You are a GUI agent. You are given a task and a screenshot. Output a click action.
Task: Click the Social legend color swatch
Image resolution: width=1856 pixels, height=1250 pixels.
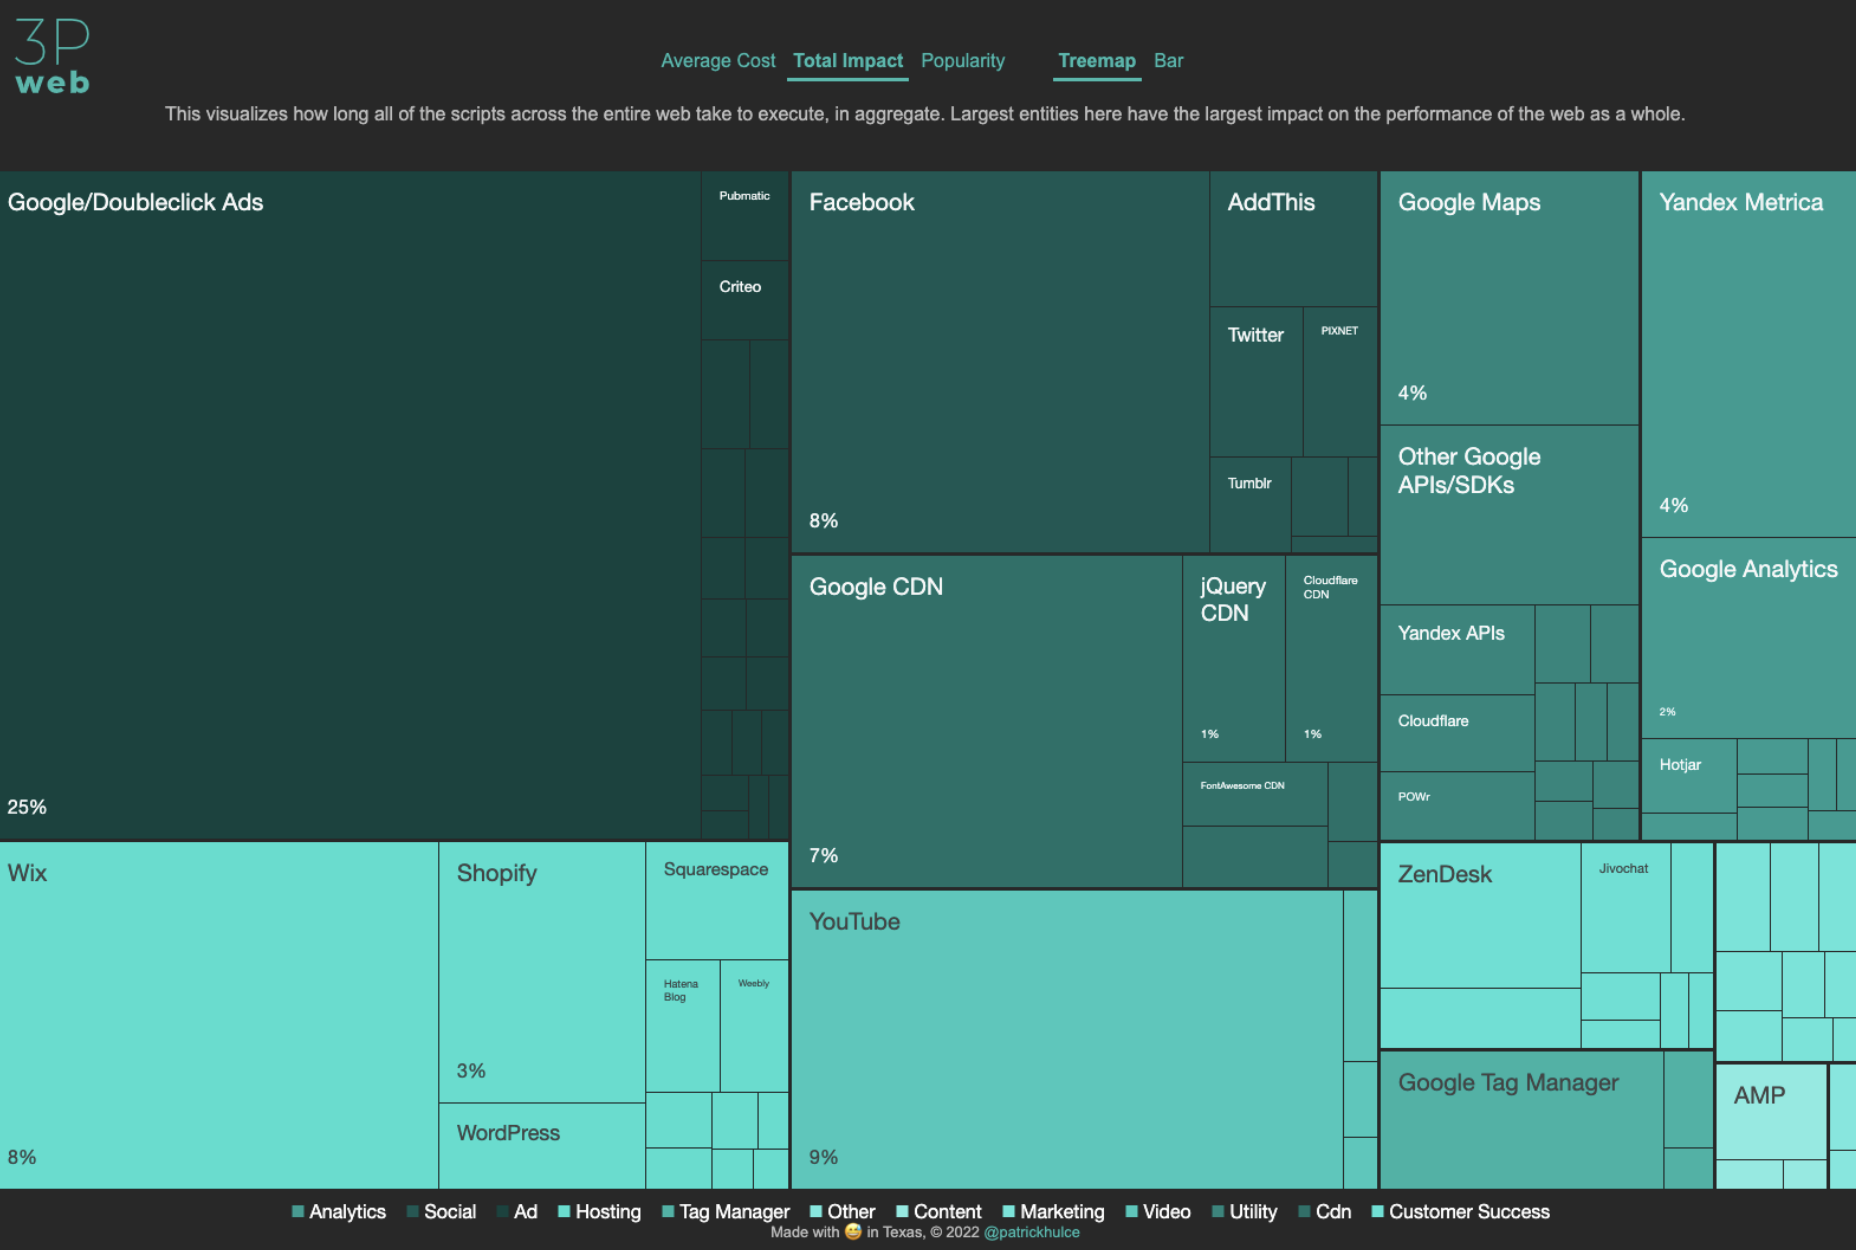tap(413, 1212)
